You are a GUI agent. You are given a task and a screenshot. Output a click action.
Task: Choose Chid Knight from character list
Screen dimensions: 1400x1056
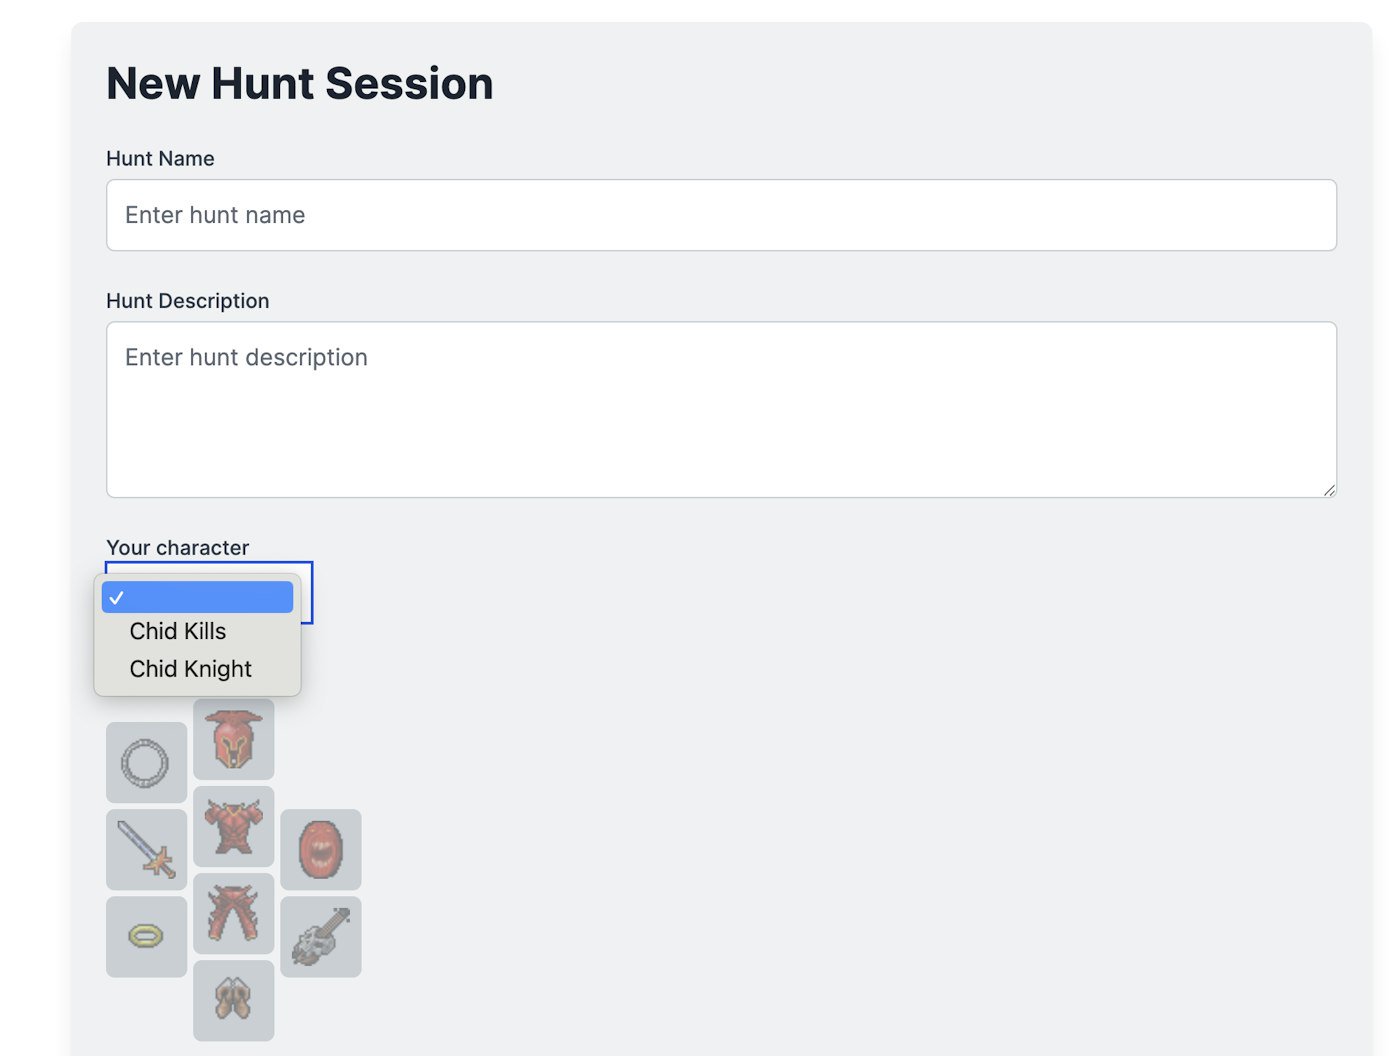click(x=190, y=669)
